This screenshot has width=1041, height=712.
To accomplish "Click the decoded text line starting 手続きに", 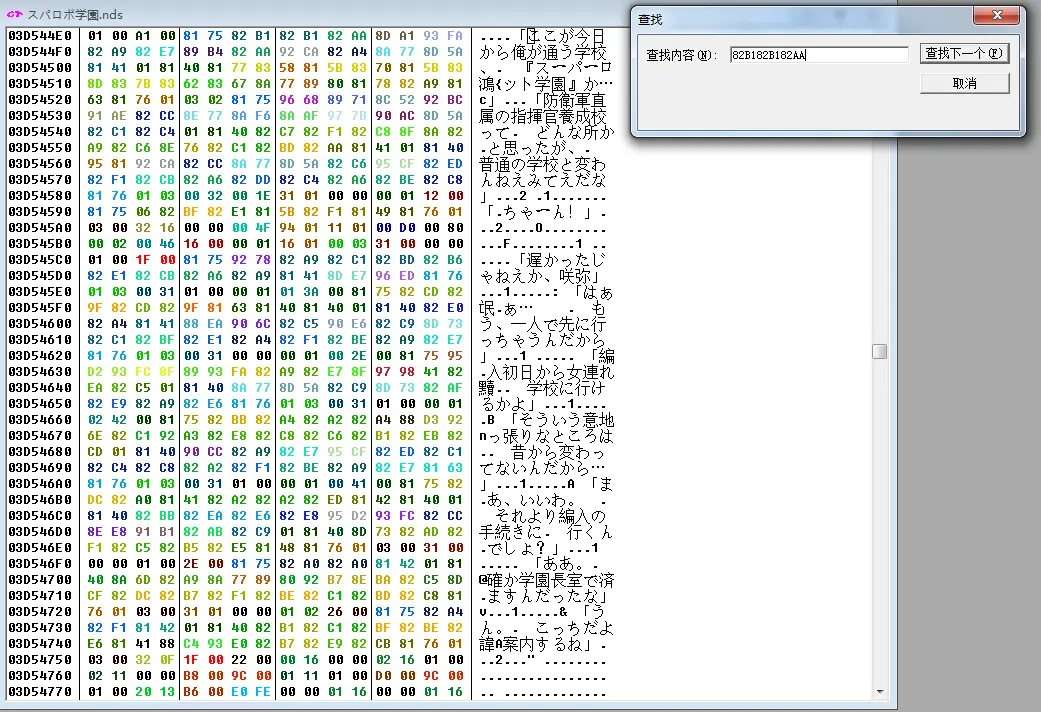I will pos(544,531).
